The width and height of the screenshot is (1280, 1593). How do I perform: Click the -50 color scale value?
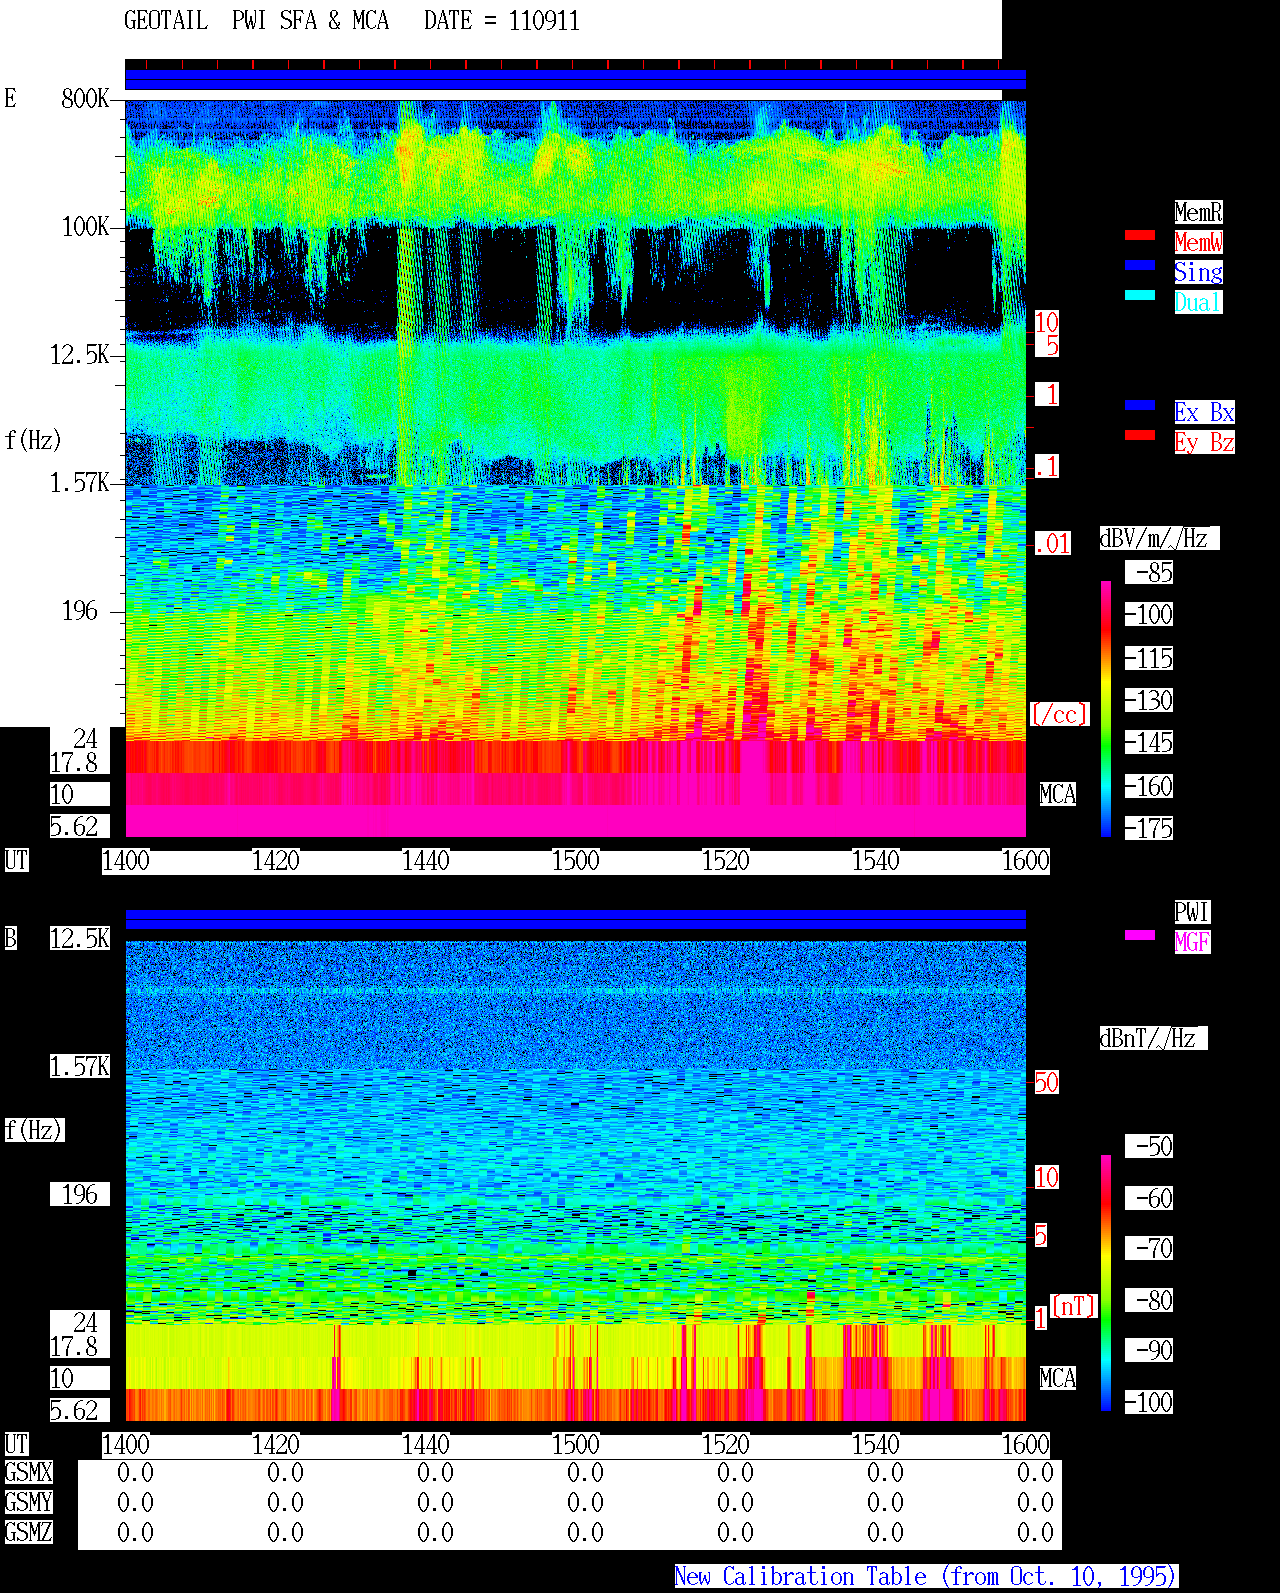pyautogui.click(x=1149, y=1147)
